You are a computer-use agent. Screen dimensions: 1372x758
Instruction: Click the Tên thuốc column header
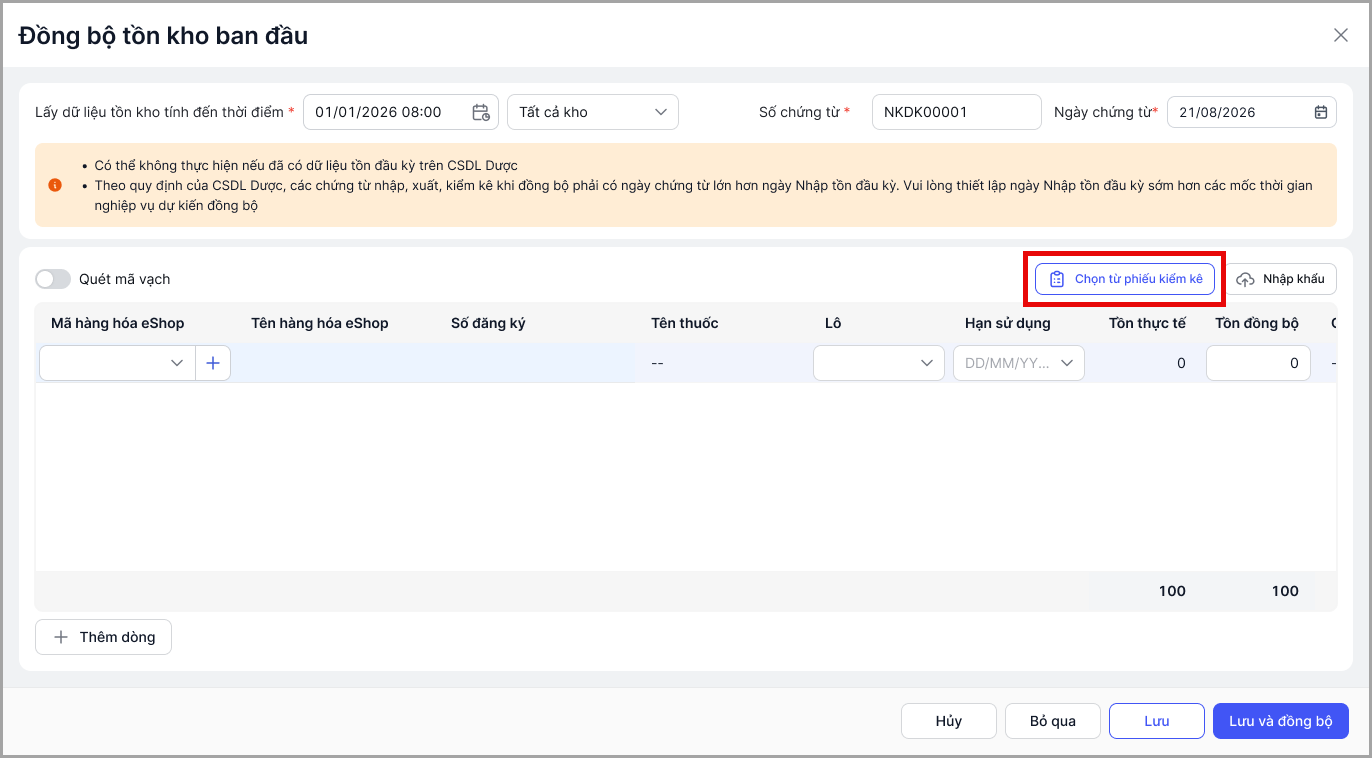point(685,323)
